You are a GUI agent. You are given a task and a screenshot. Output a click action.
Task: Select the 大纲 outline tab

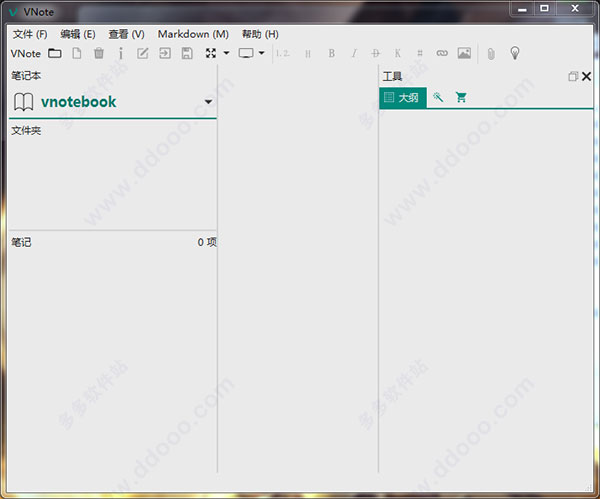click(403, 98)
